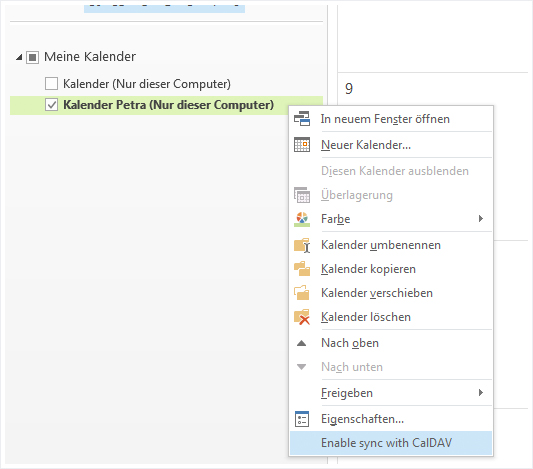Screen dimensions: 533x469
Task: Uncheck the Kalender Petra checkbox
Action: point(51,105)
